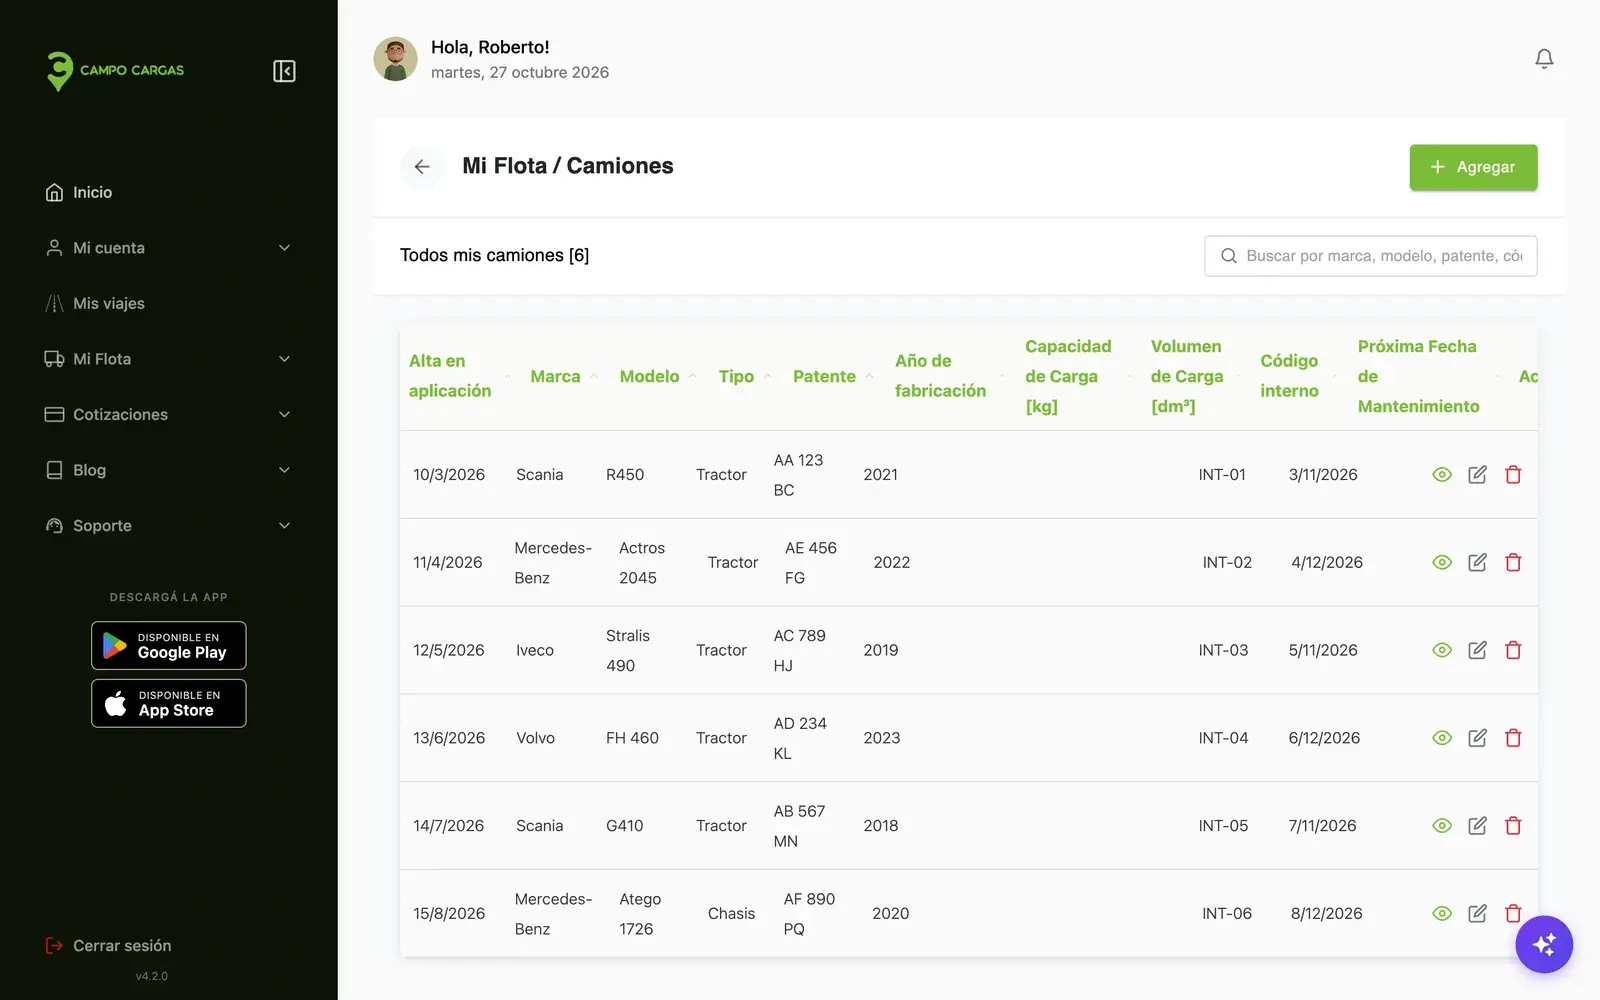The width and height of the screenshot is (1600, 1000).
Task: View details of the INT-05 truck
Action: (1442, 826)
